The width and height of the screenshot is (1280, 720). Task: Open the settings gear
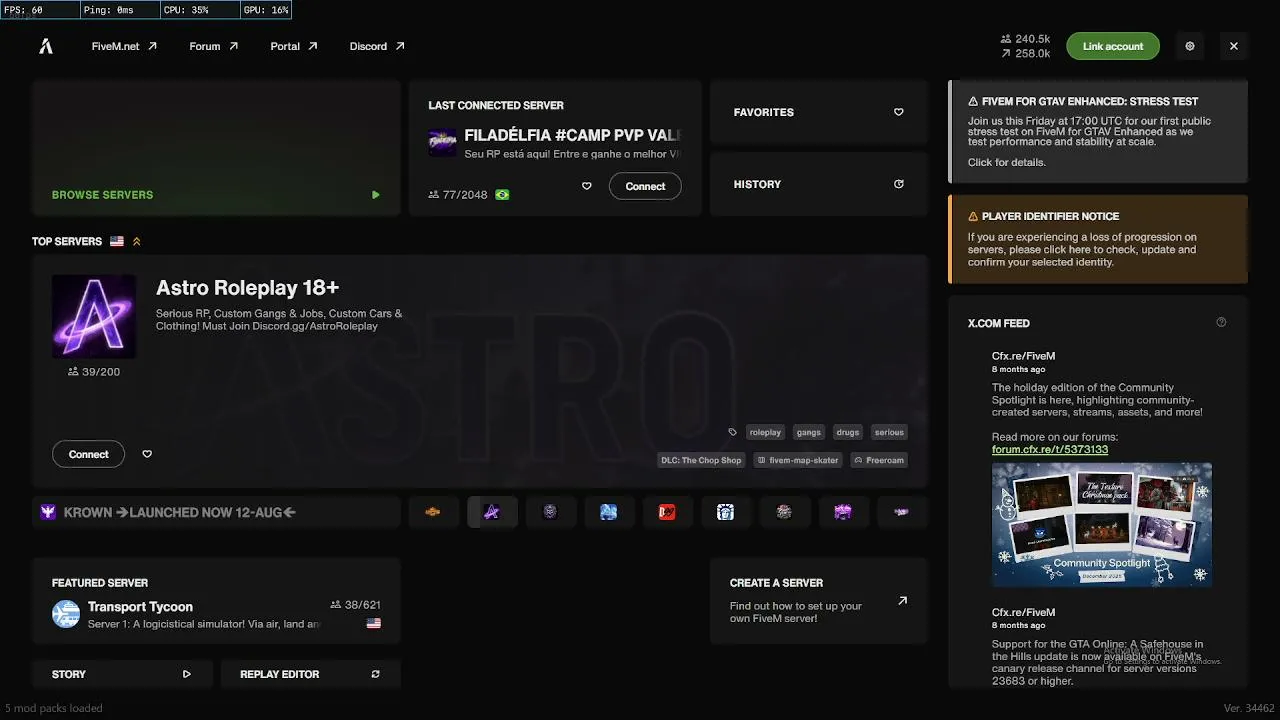1190,46
